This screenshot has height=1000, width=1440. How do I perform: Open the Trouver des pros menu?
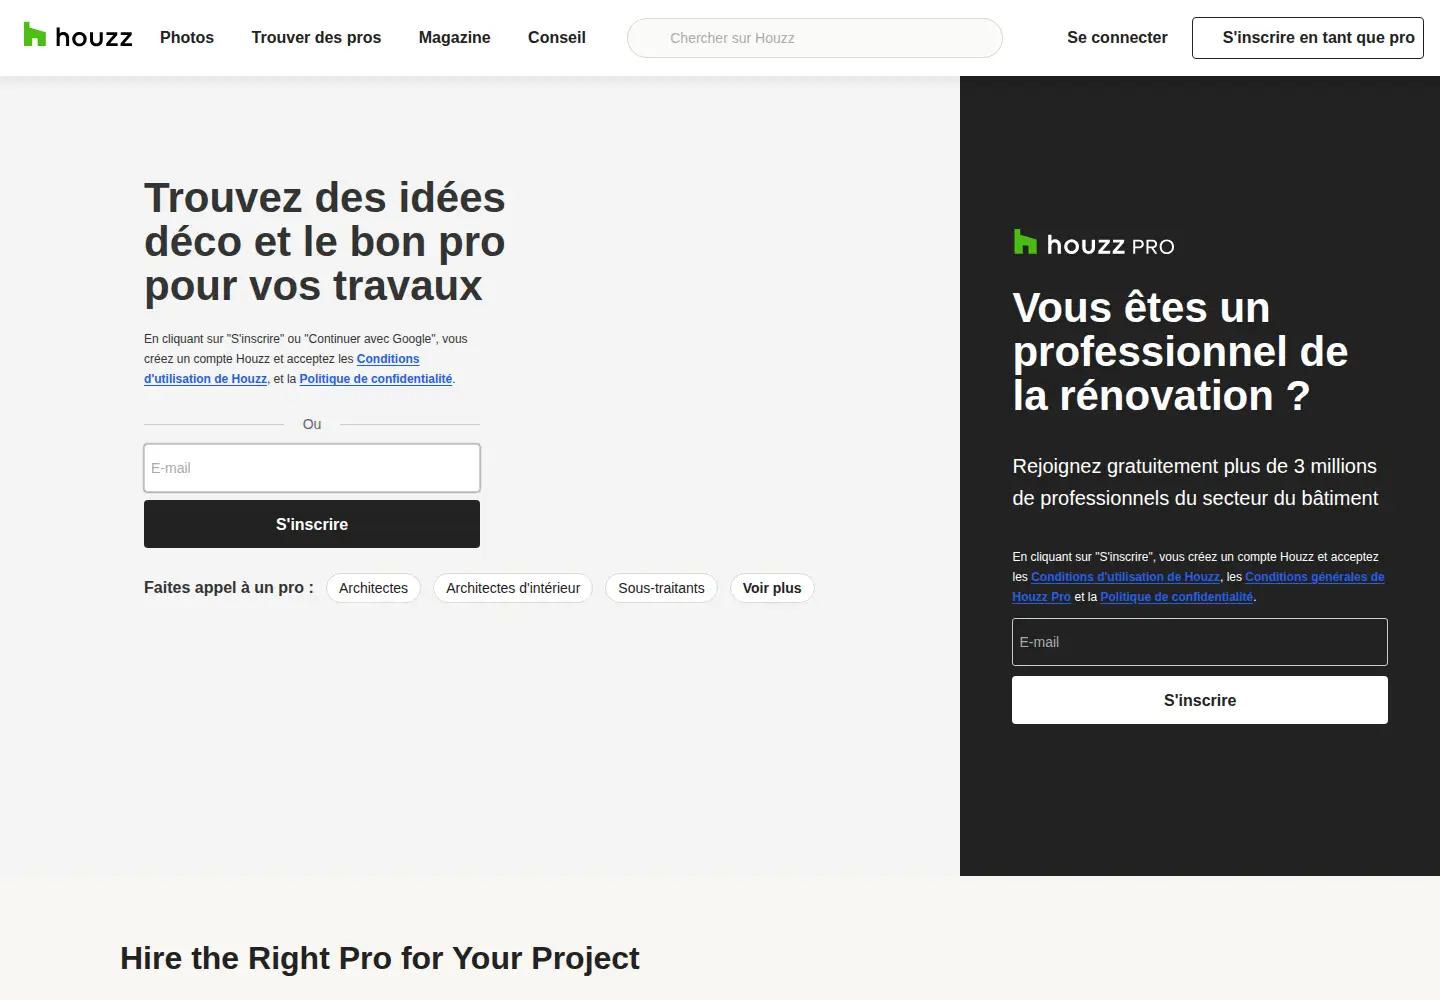pos(316,37)
